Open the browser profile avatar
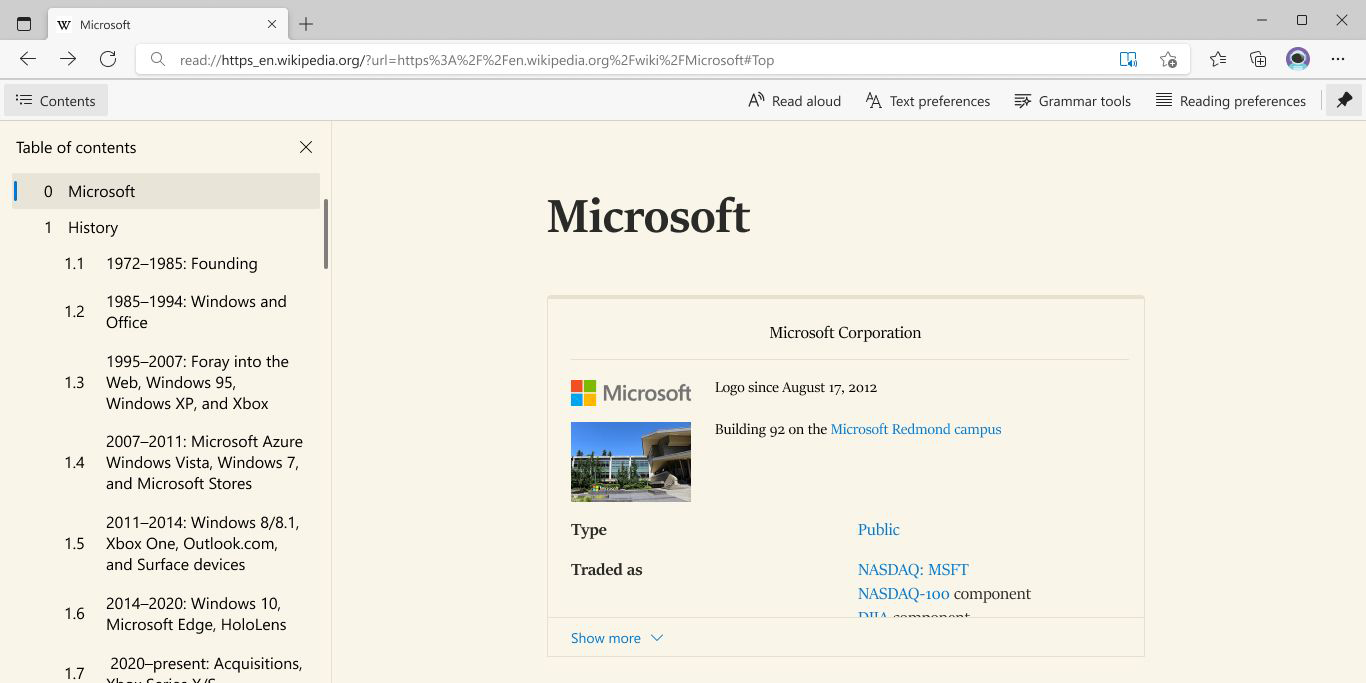Screen dimensions: 1366x683 1297,59
